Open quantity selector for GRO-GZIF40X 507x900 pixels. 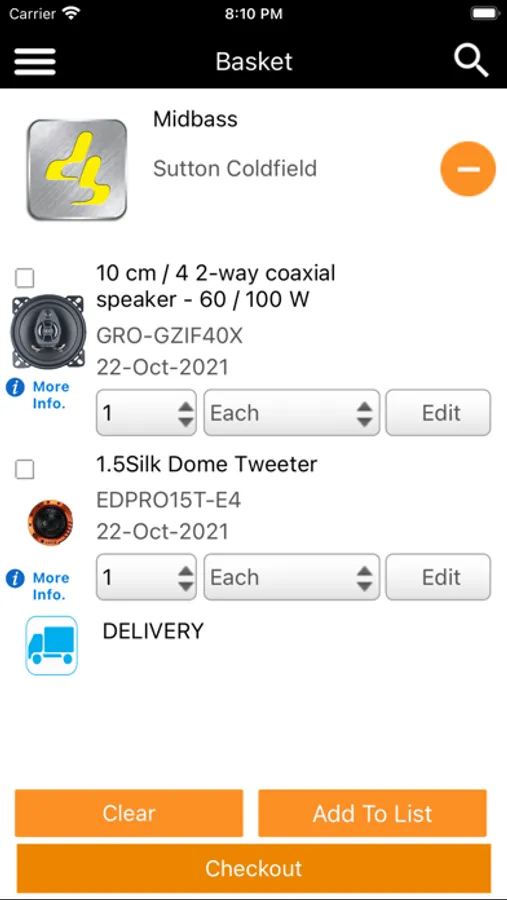point(146,413)
